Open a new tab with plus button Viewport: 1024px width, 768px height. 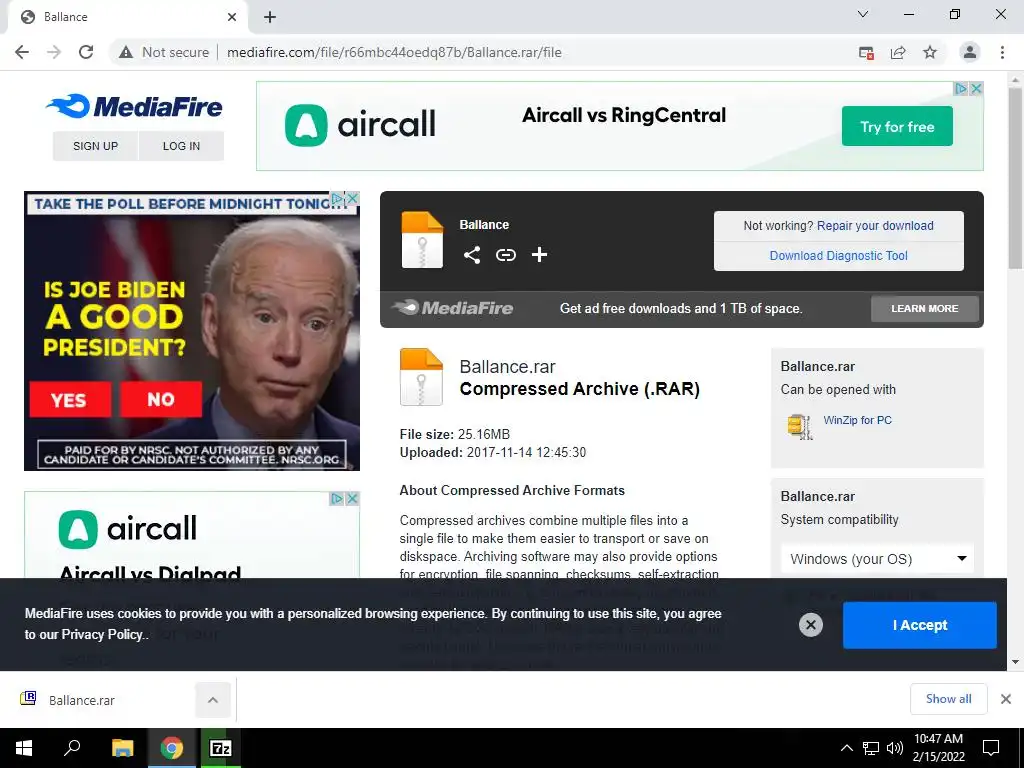270,17
